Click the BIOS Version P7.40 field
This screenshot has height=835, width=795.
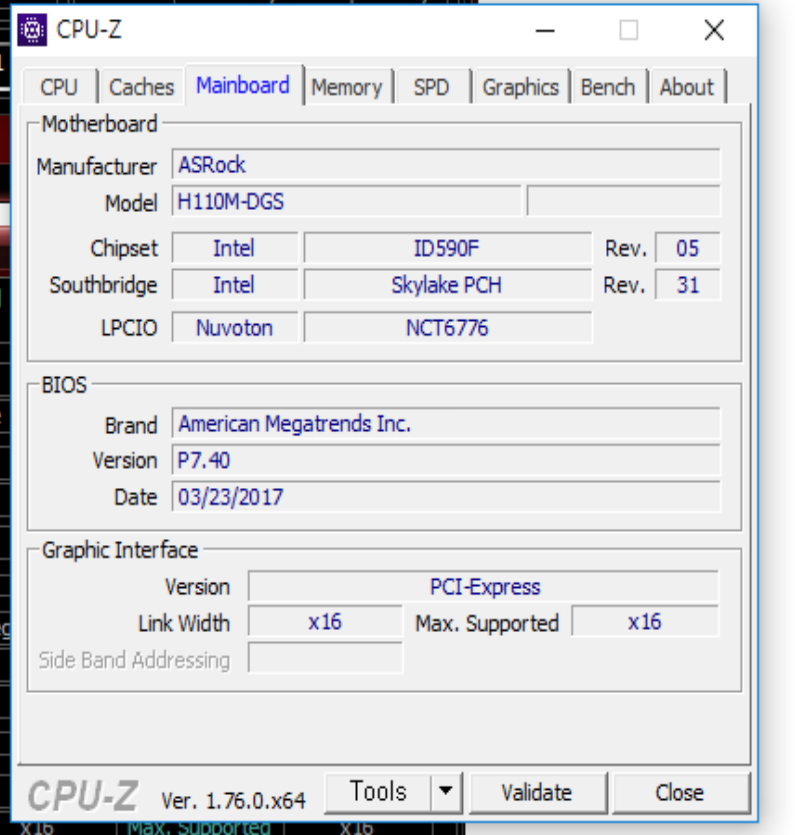point(446,460)
